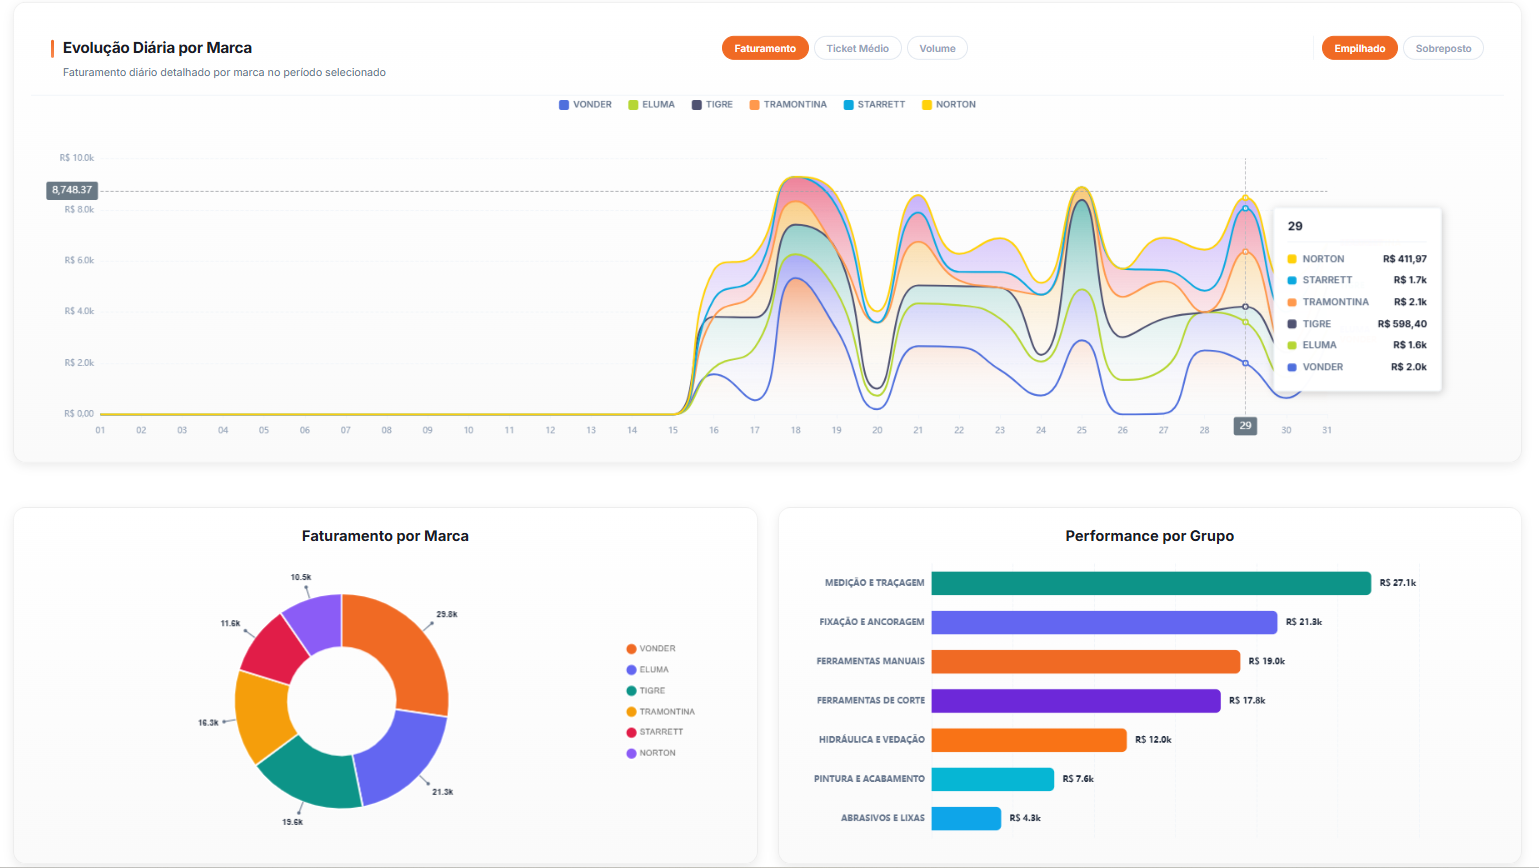Click day 25 on the x-axis
Image resolution: width=1539 pixels, height=868 pixels.
(x=1082, y=430)
